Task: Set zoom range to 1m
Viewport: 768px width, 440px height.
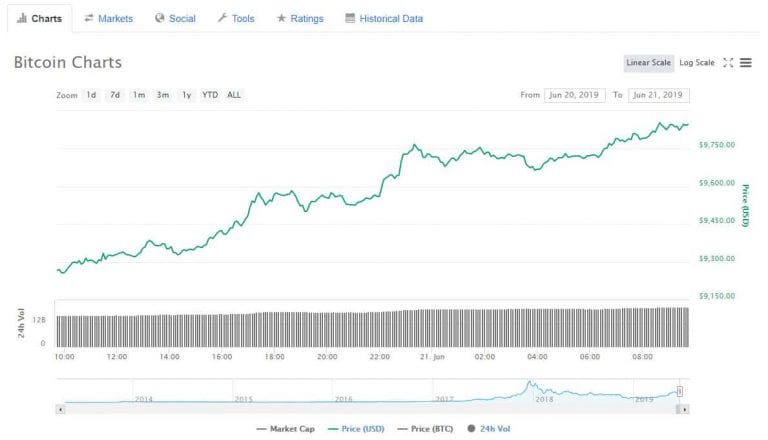Action: pyautogui.click(x=139, y=95)
